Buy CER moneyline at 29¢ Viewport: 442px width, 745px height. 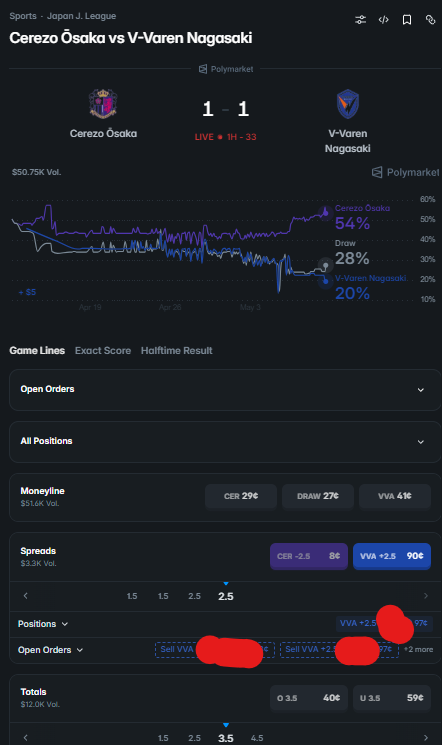point(241,496)
